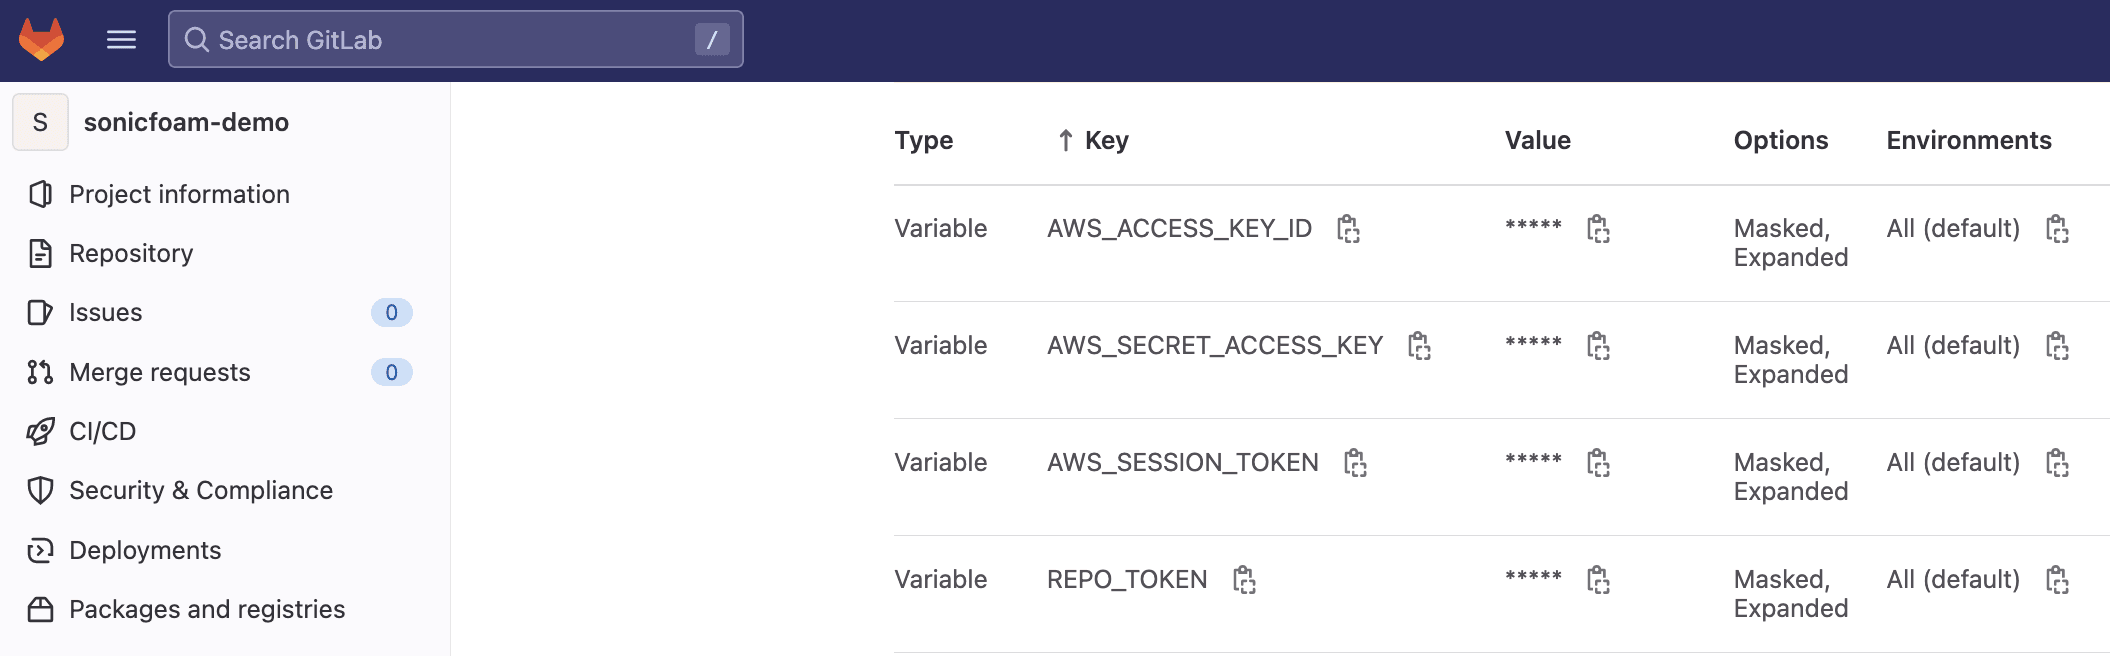Copy the AWS_SECRET_ACCESS_KEY key name
Image resolution: width=2110 pixels, height=656 pixels.
coord(1419,346)
